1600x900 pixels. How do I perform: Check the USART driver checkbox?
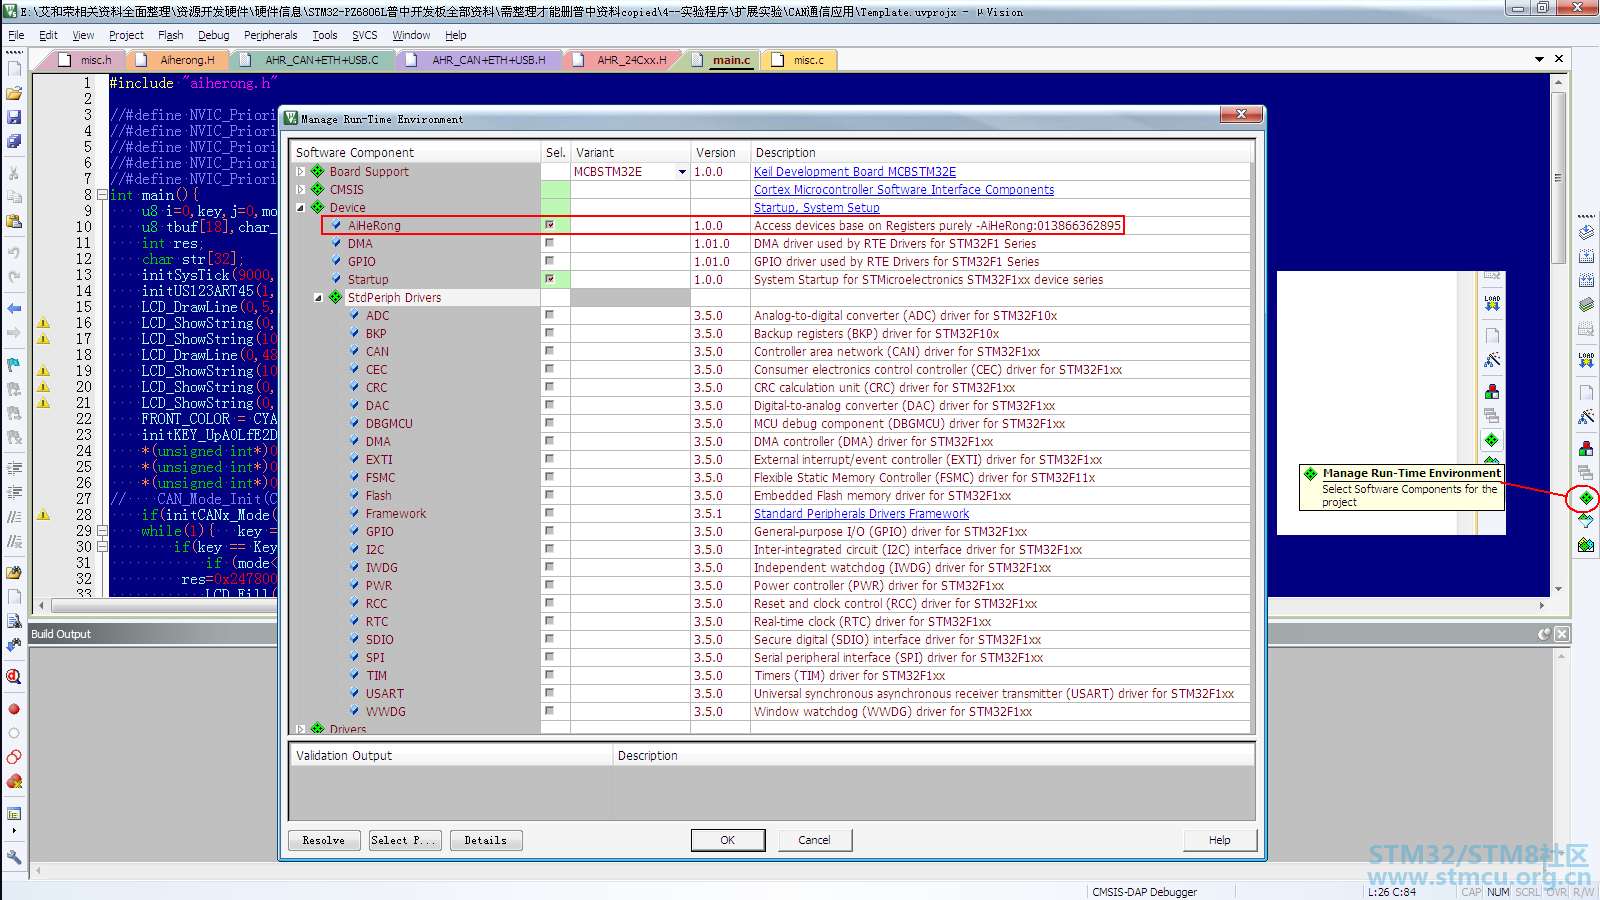coord(549,693)
